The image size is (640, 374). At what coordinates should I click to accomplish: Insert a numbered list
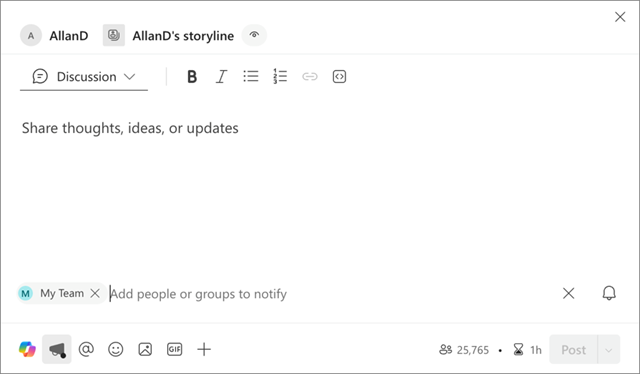(280, 76)
